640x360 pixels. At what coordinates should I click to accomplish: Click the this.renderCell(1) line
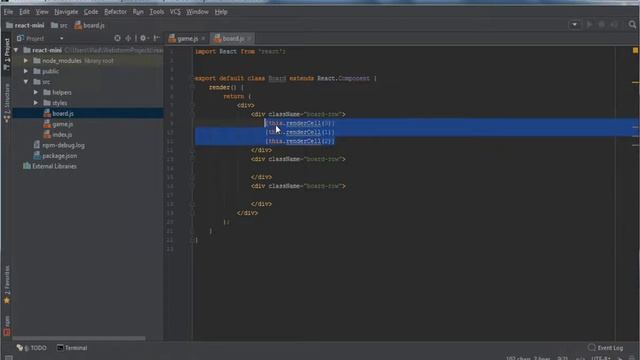point(300,132)
